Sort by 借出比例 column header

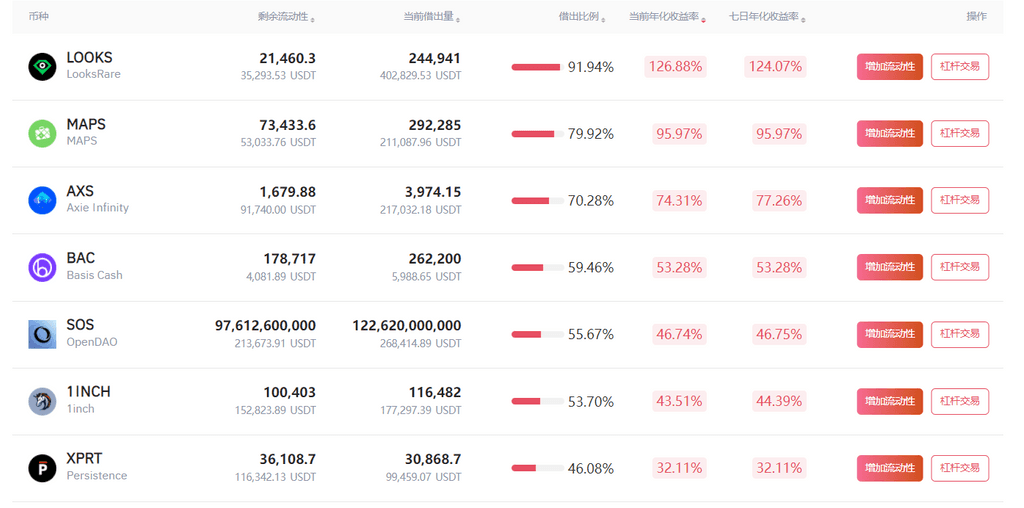pos(582,17)
